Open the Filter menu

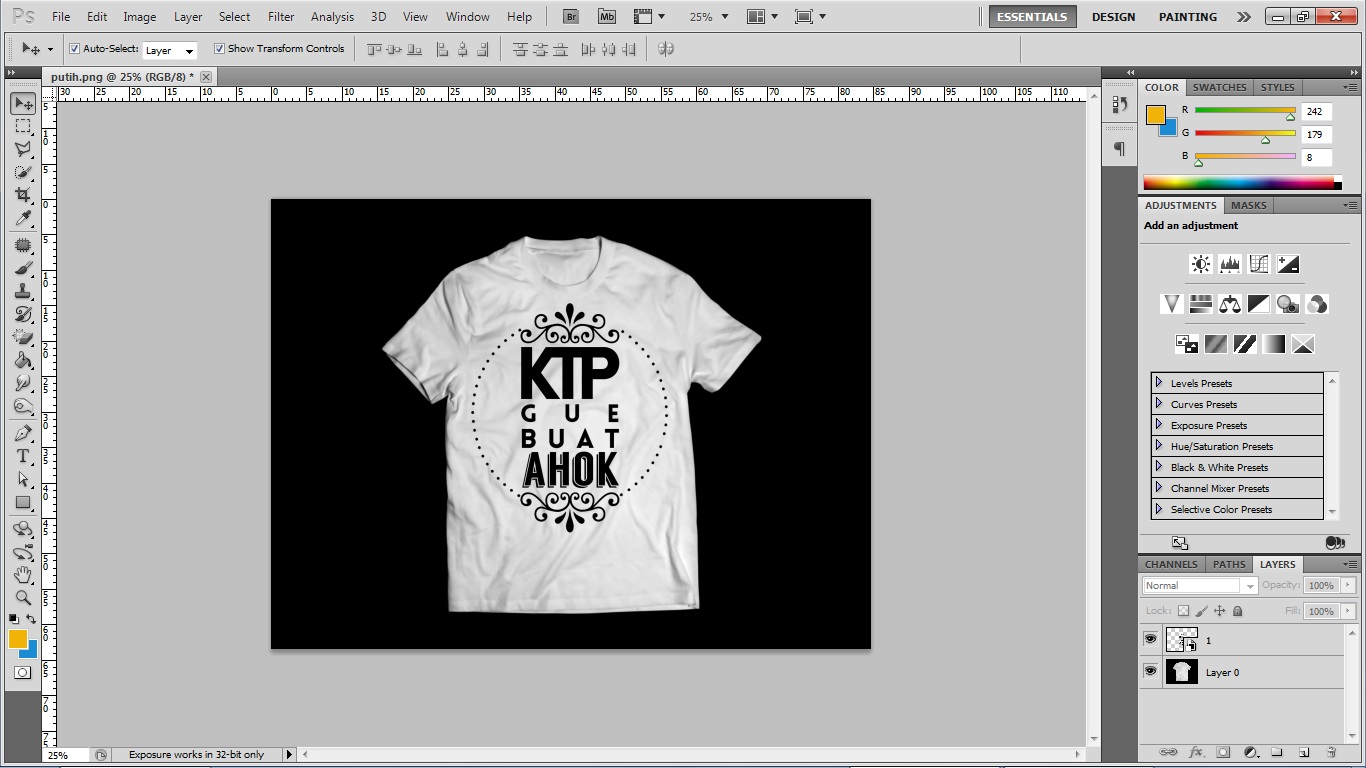pyautogui.click(x=281, y=16)
